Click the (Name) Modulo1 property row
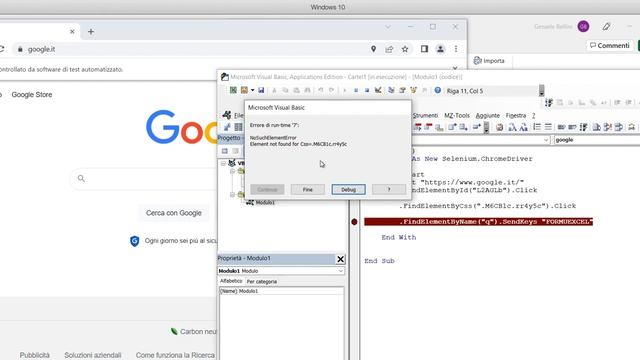The width and height of the screenshot is (640, 360). 281,291
